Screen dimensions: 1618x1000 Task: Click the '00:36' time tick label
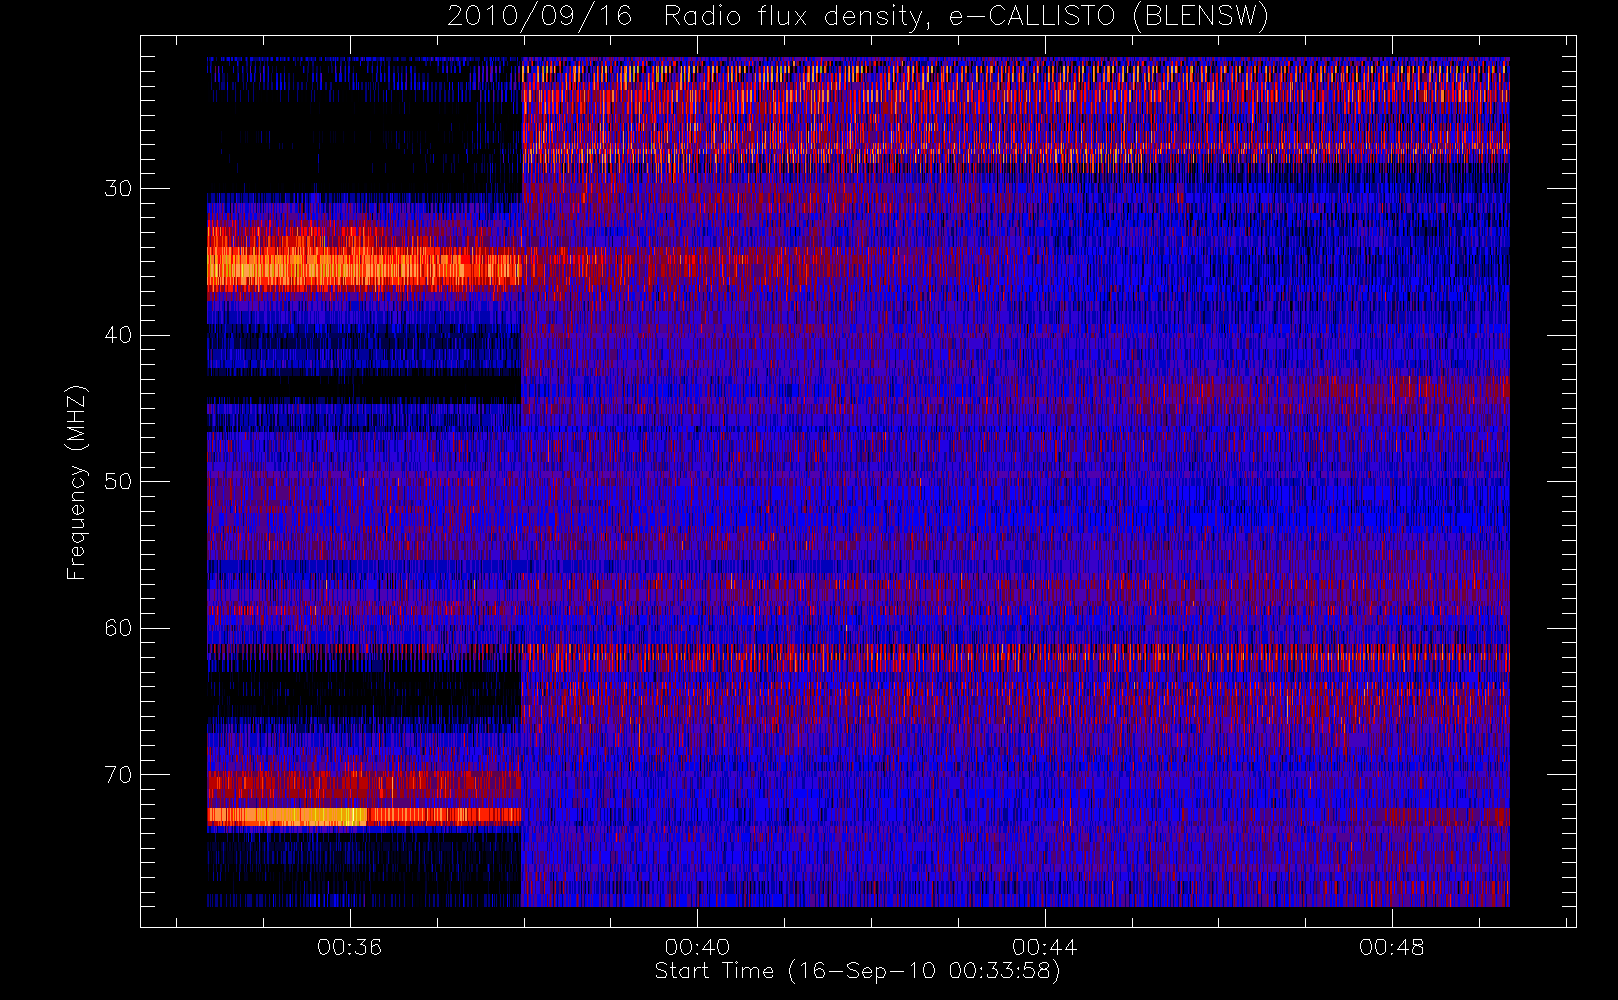pos(349,947)
